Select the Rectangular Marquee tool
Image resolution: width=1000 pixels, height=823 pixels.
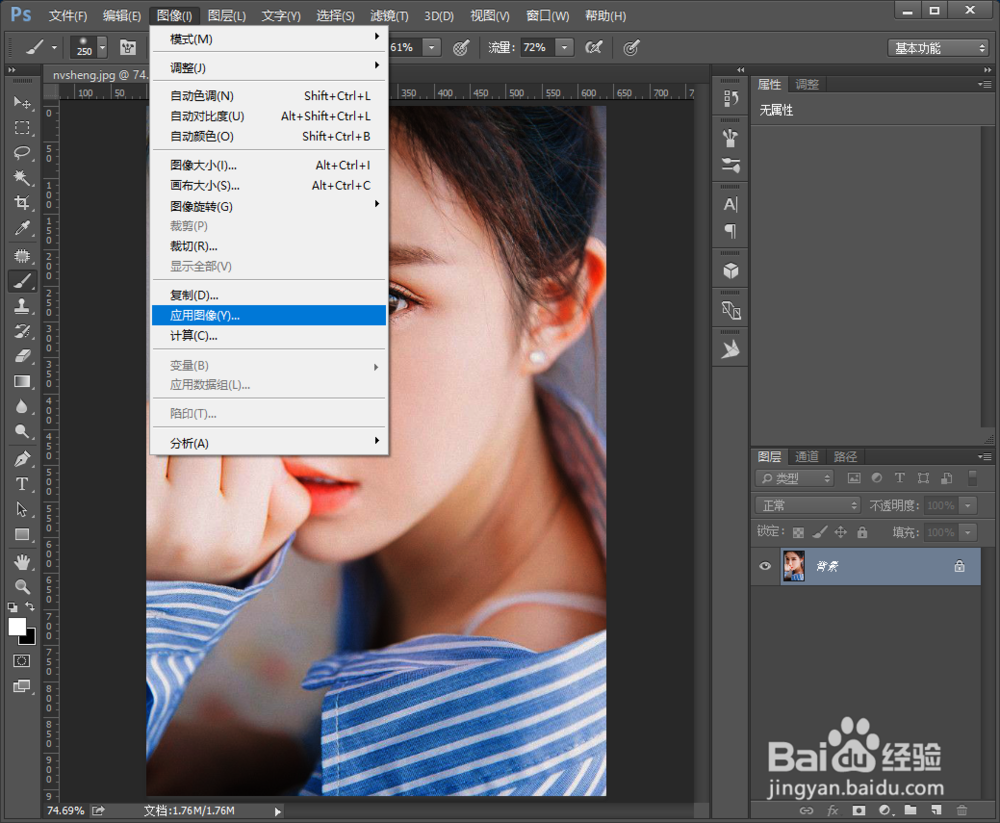pos(22,128)
